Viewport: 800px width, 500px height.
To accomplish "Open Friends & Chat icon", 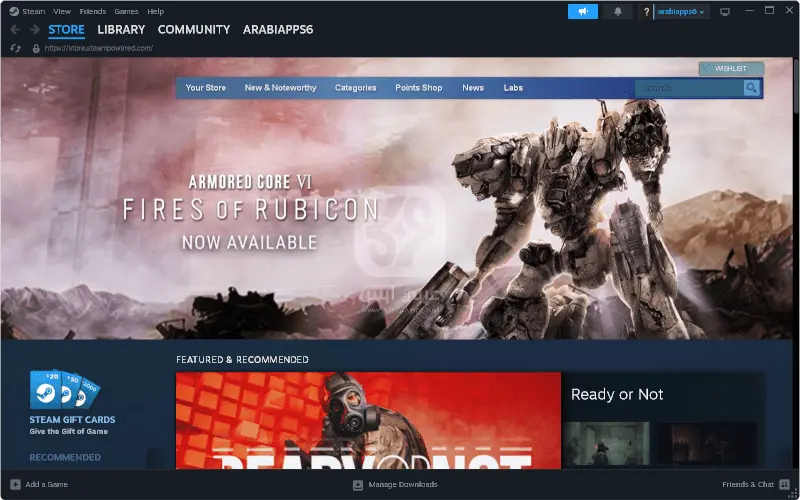I will tap(783, 485).
